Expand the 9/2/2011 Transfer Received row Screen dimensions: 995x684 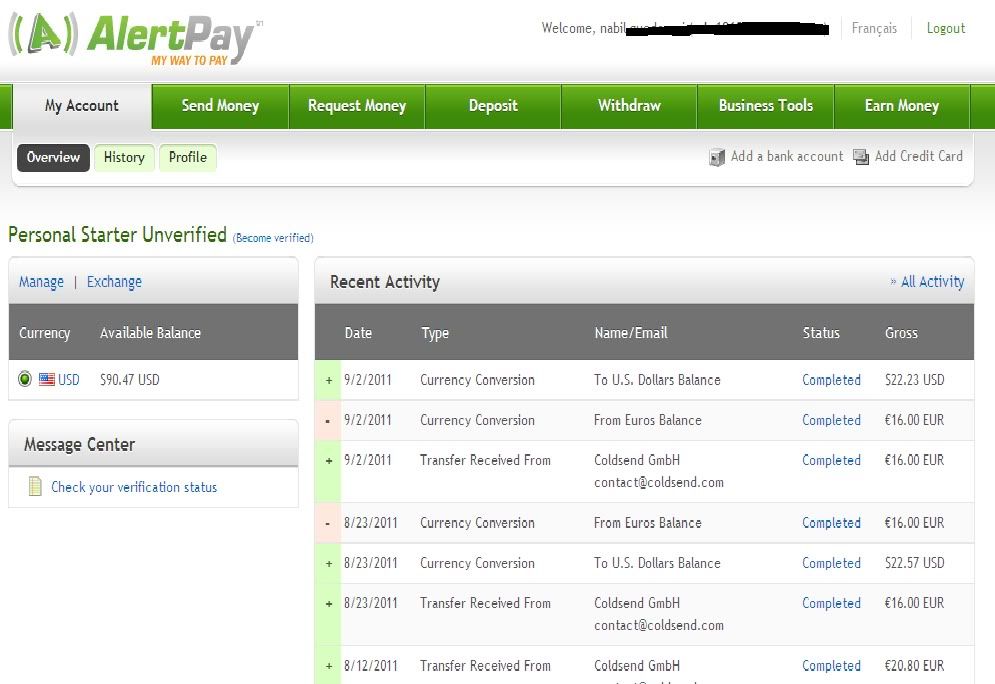click(x=329, y=461)
